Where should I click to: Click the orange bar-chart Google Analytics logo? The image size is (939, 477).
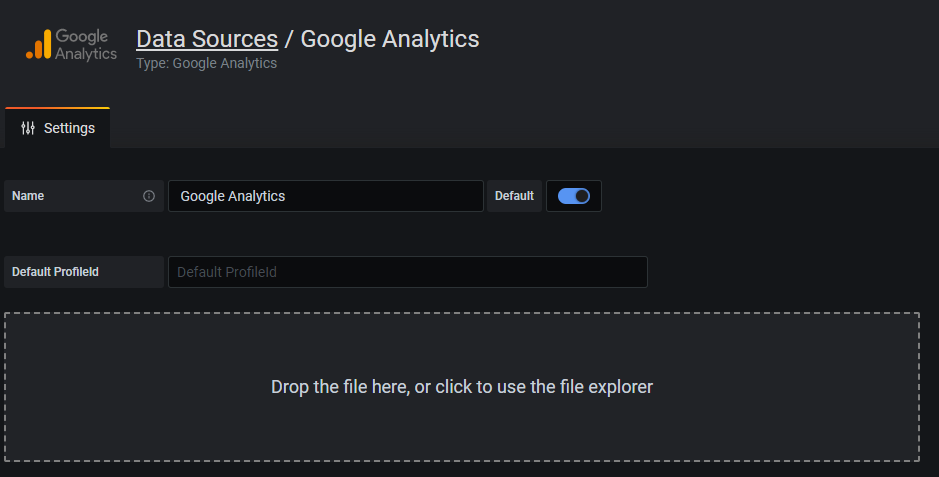click(39, 45)
